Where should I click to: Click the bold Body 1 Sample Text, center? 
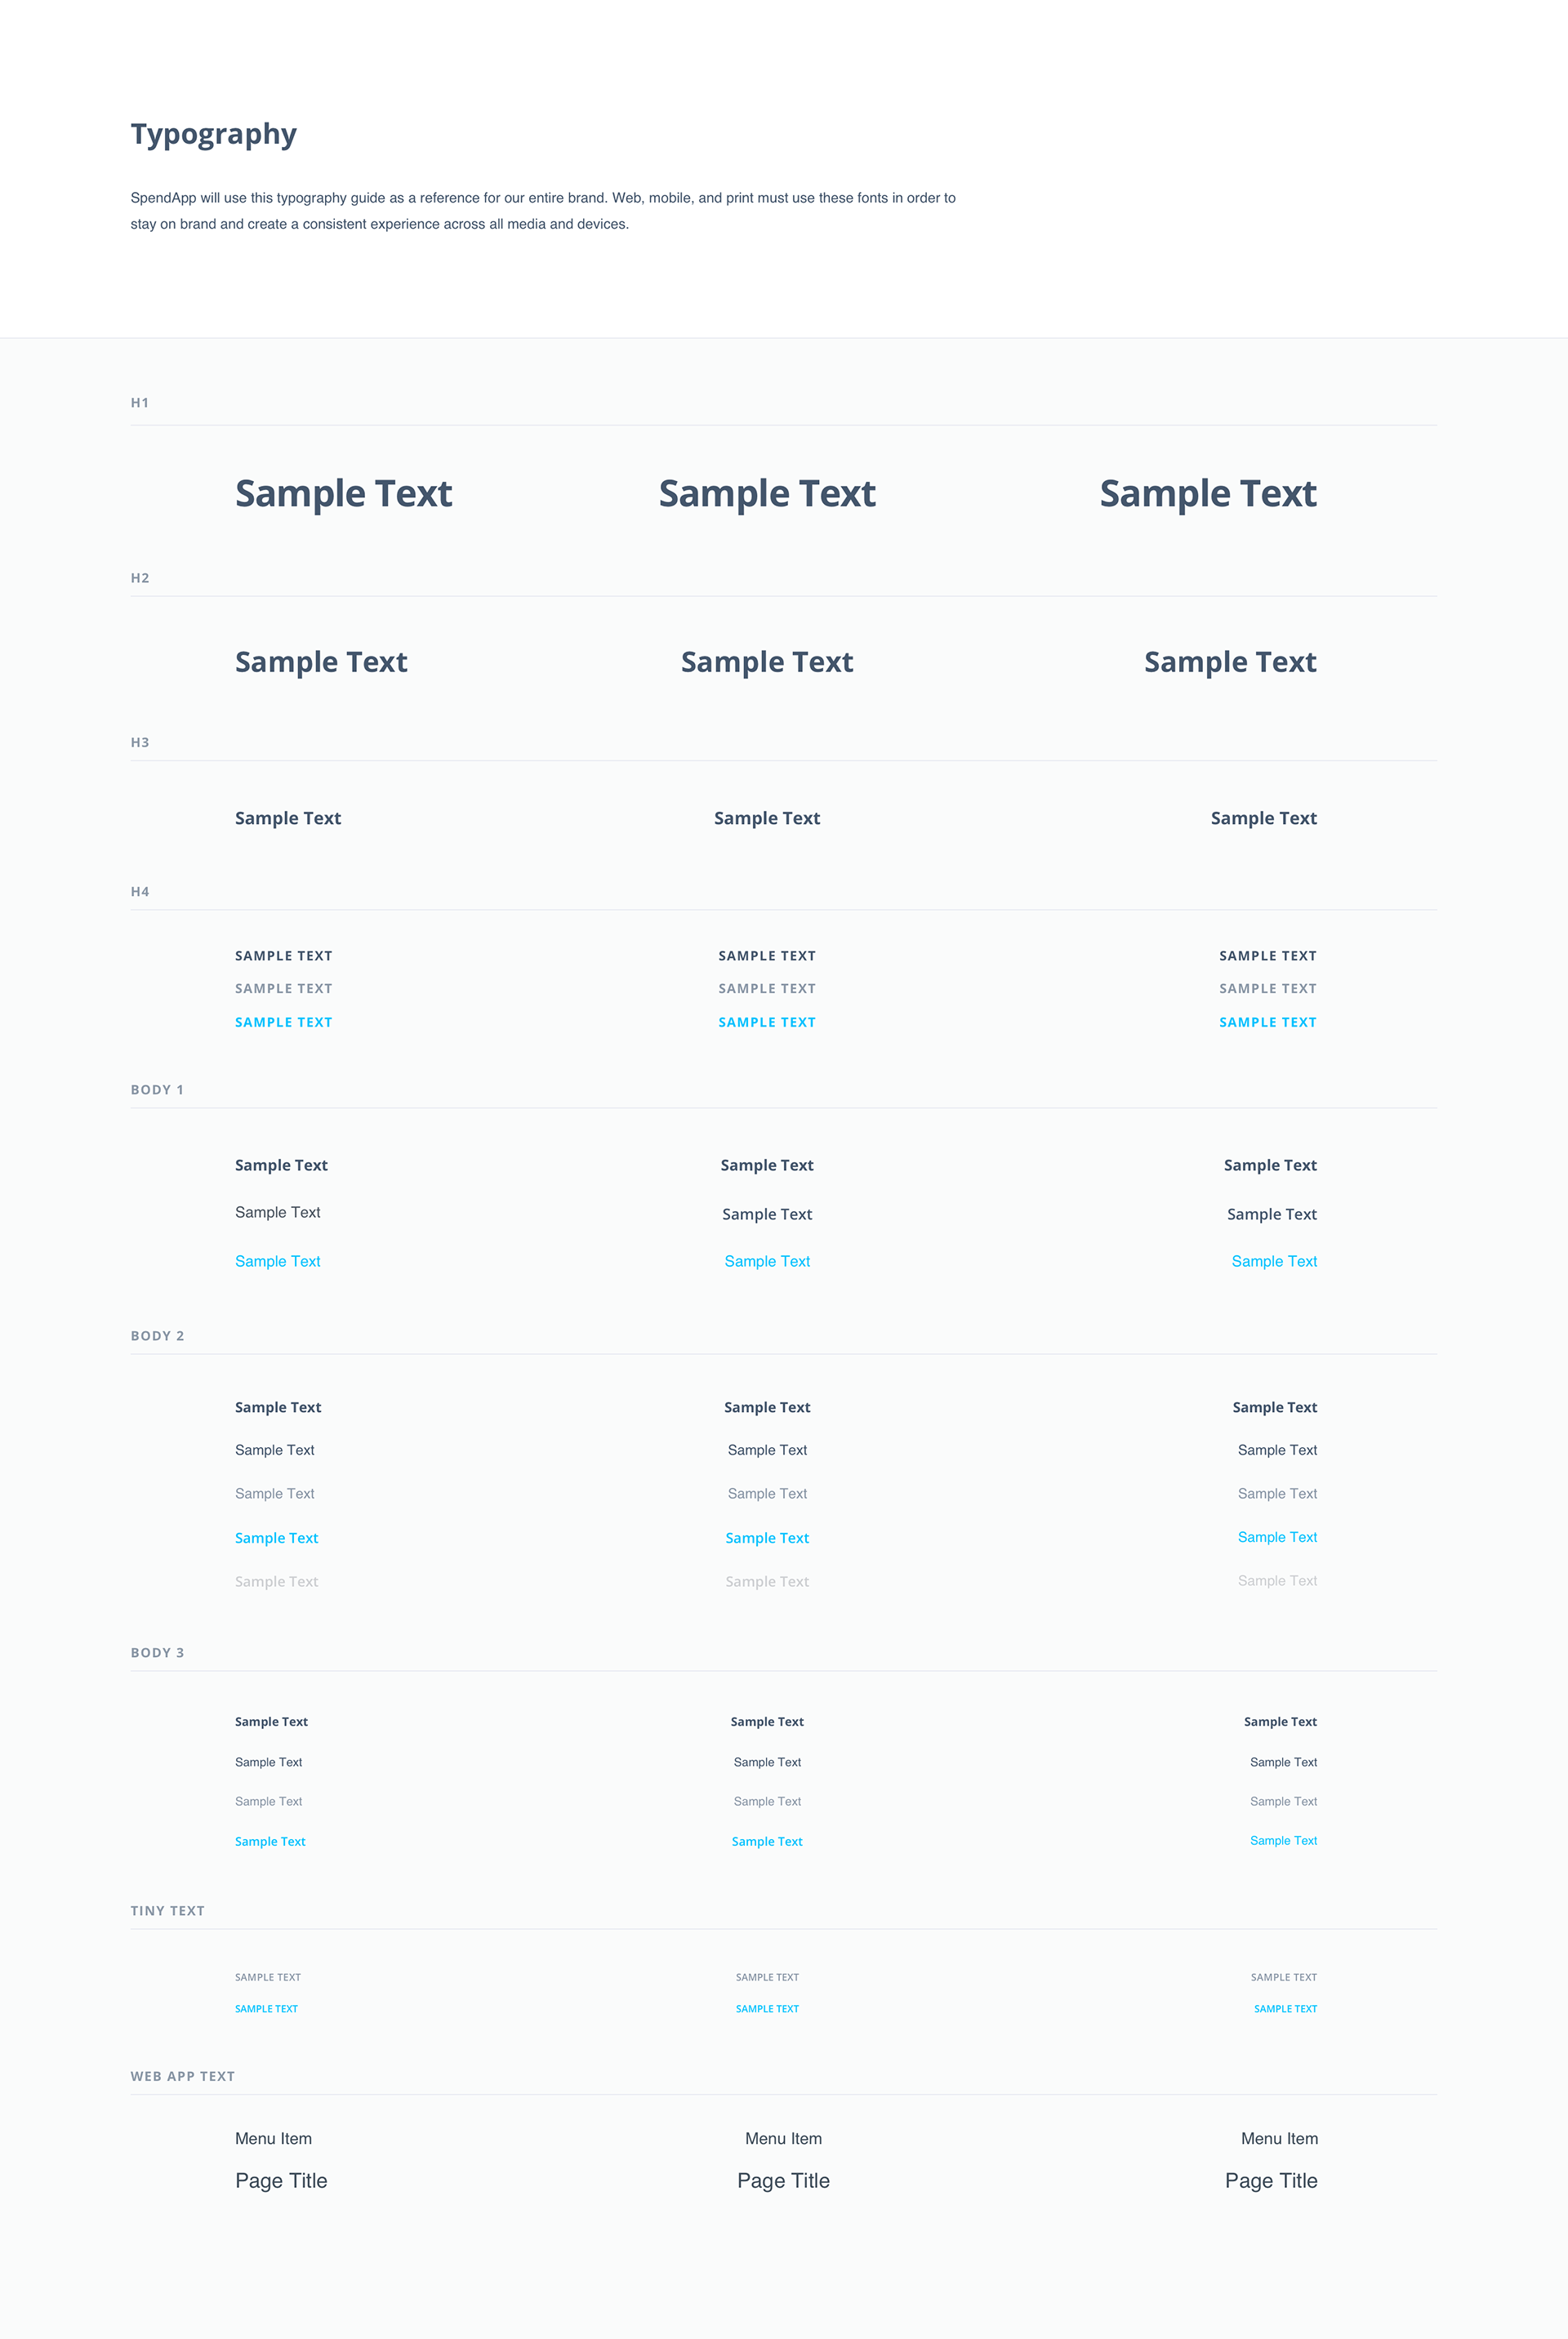(x=767, y=1165)
